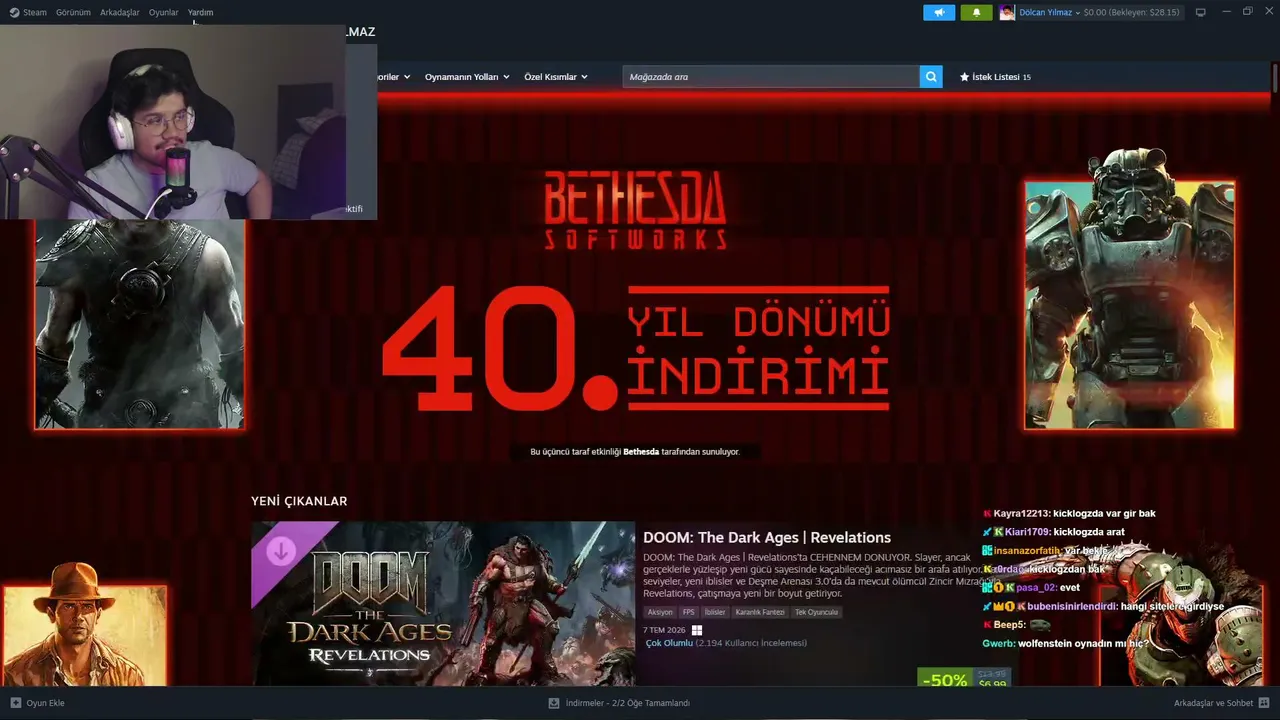
Task: Open İndirmeler 2/2 Öğe Tamamlandı status
Action: click(x=628, y=703)
